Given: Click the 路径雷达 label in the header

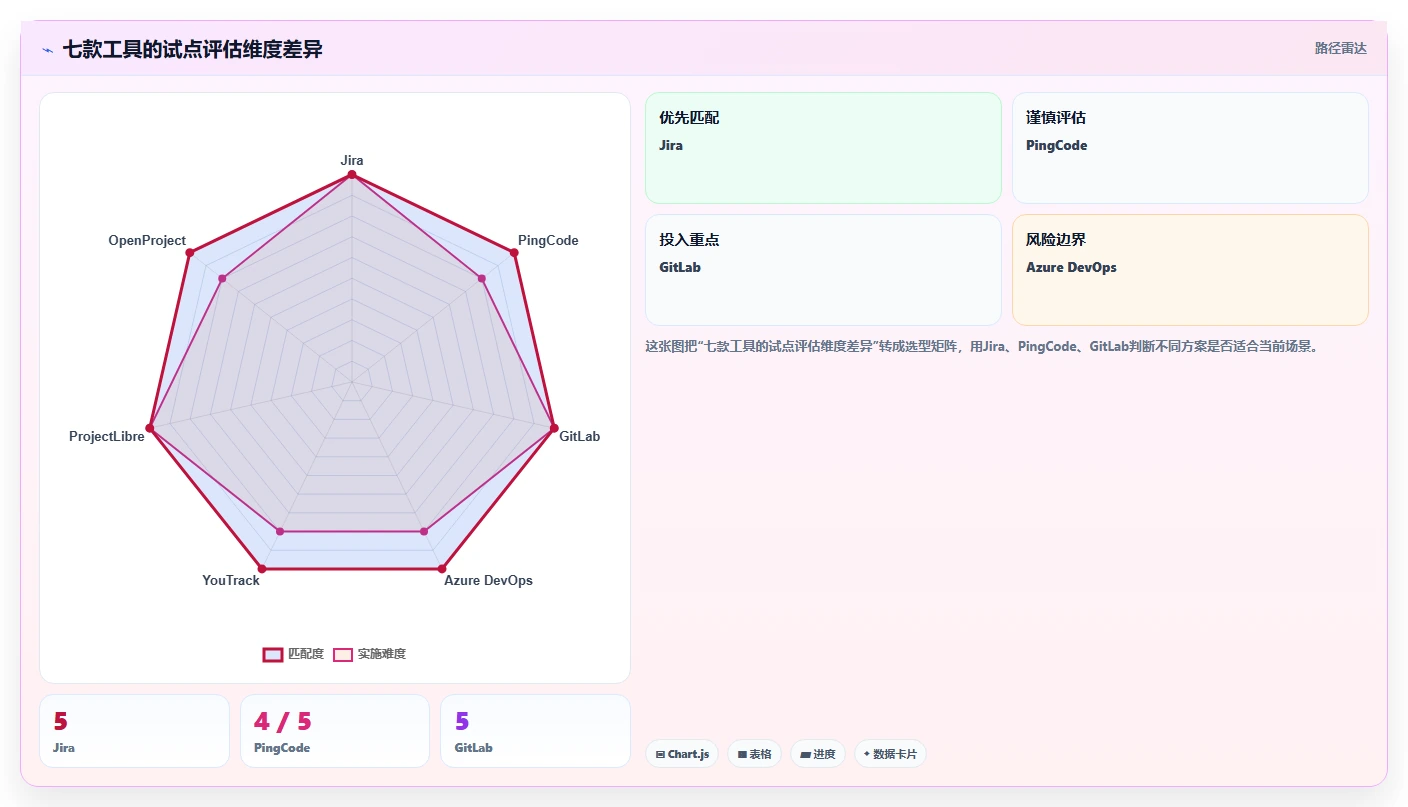Looking at the screenshot, I should pyautogui.click(x=1340, y=48).
